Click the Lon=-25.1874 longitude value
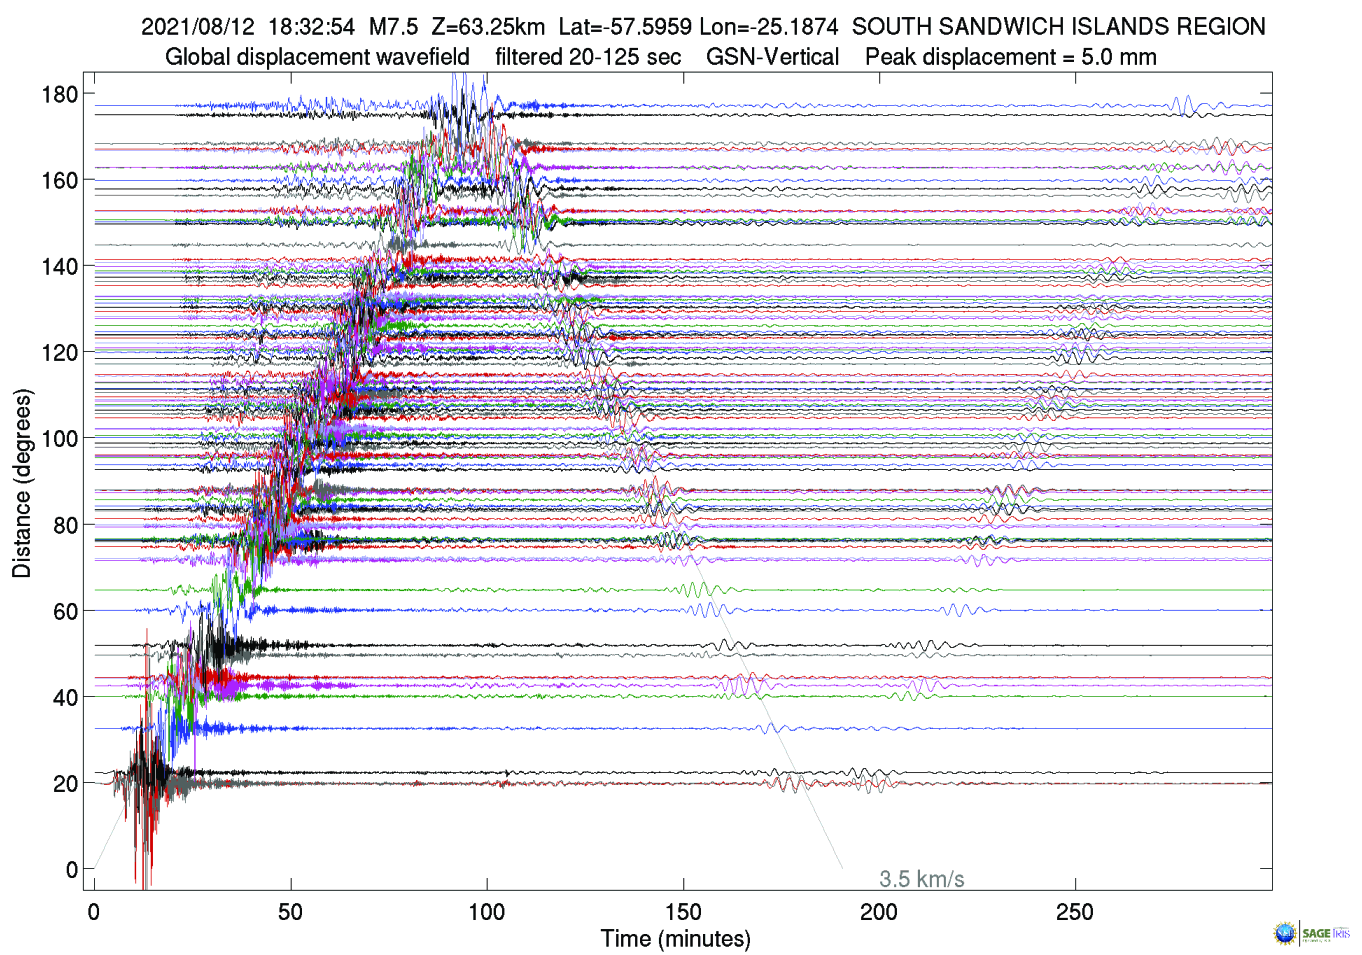Viewport: 1362px width, 955px height. 768,27
